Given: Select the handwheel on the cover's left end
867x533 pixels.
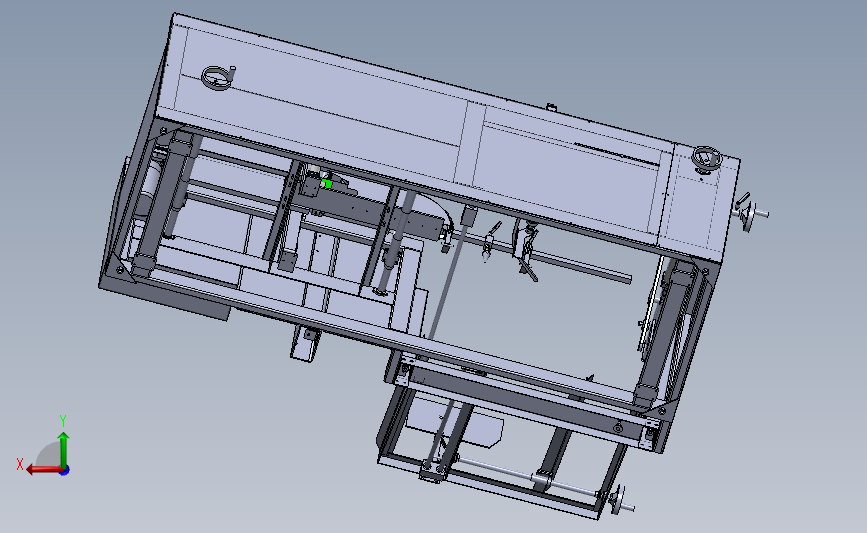Looking at the screenshot, I should [217, 77].
